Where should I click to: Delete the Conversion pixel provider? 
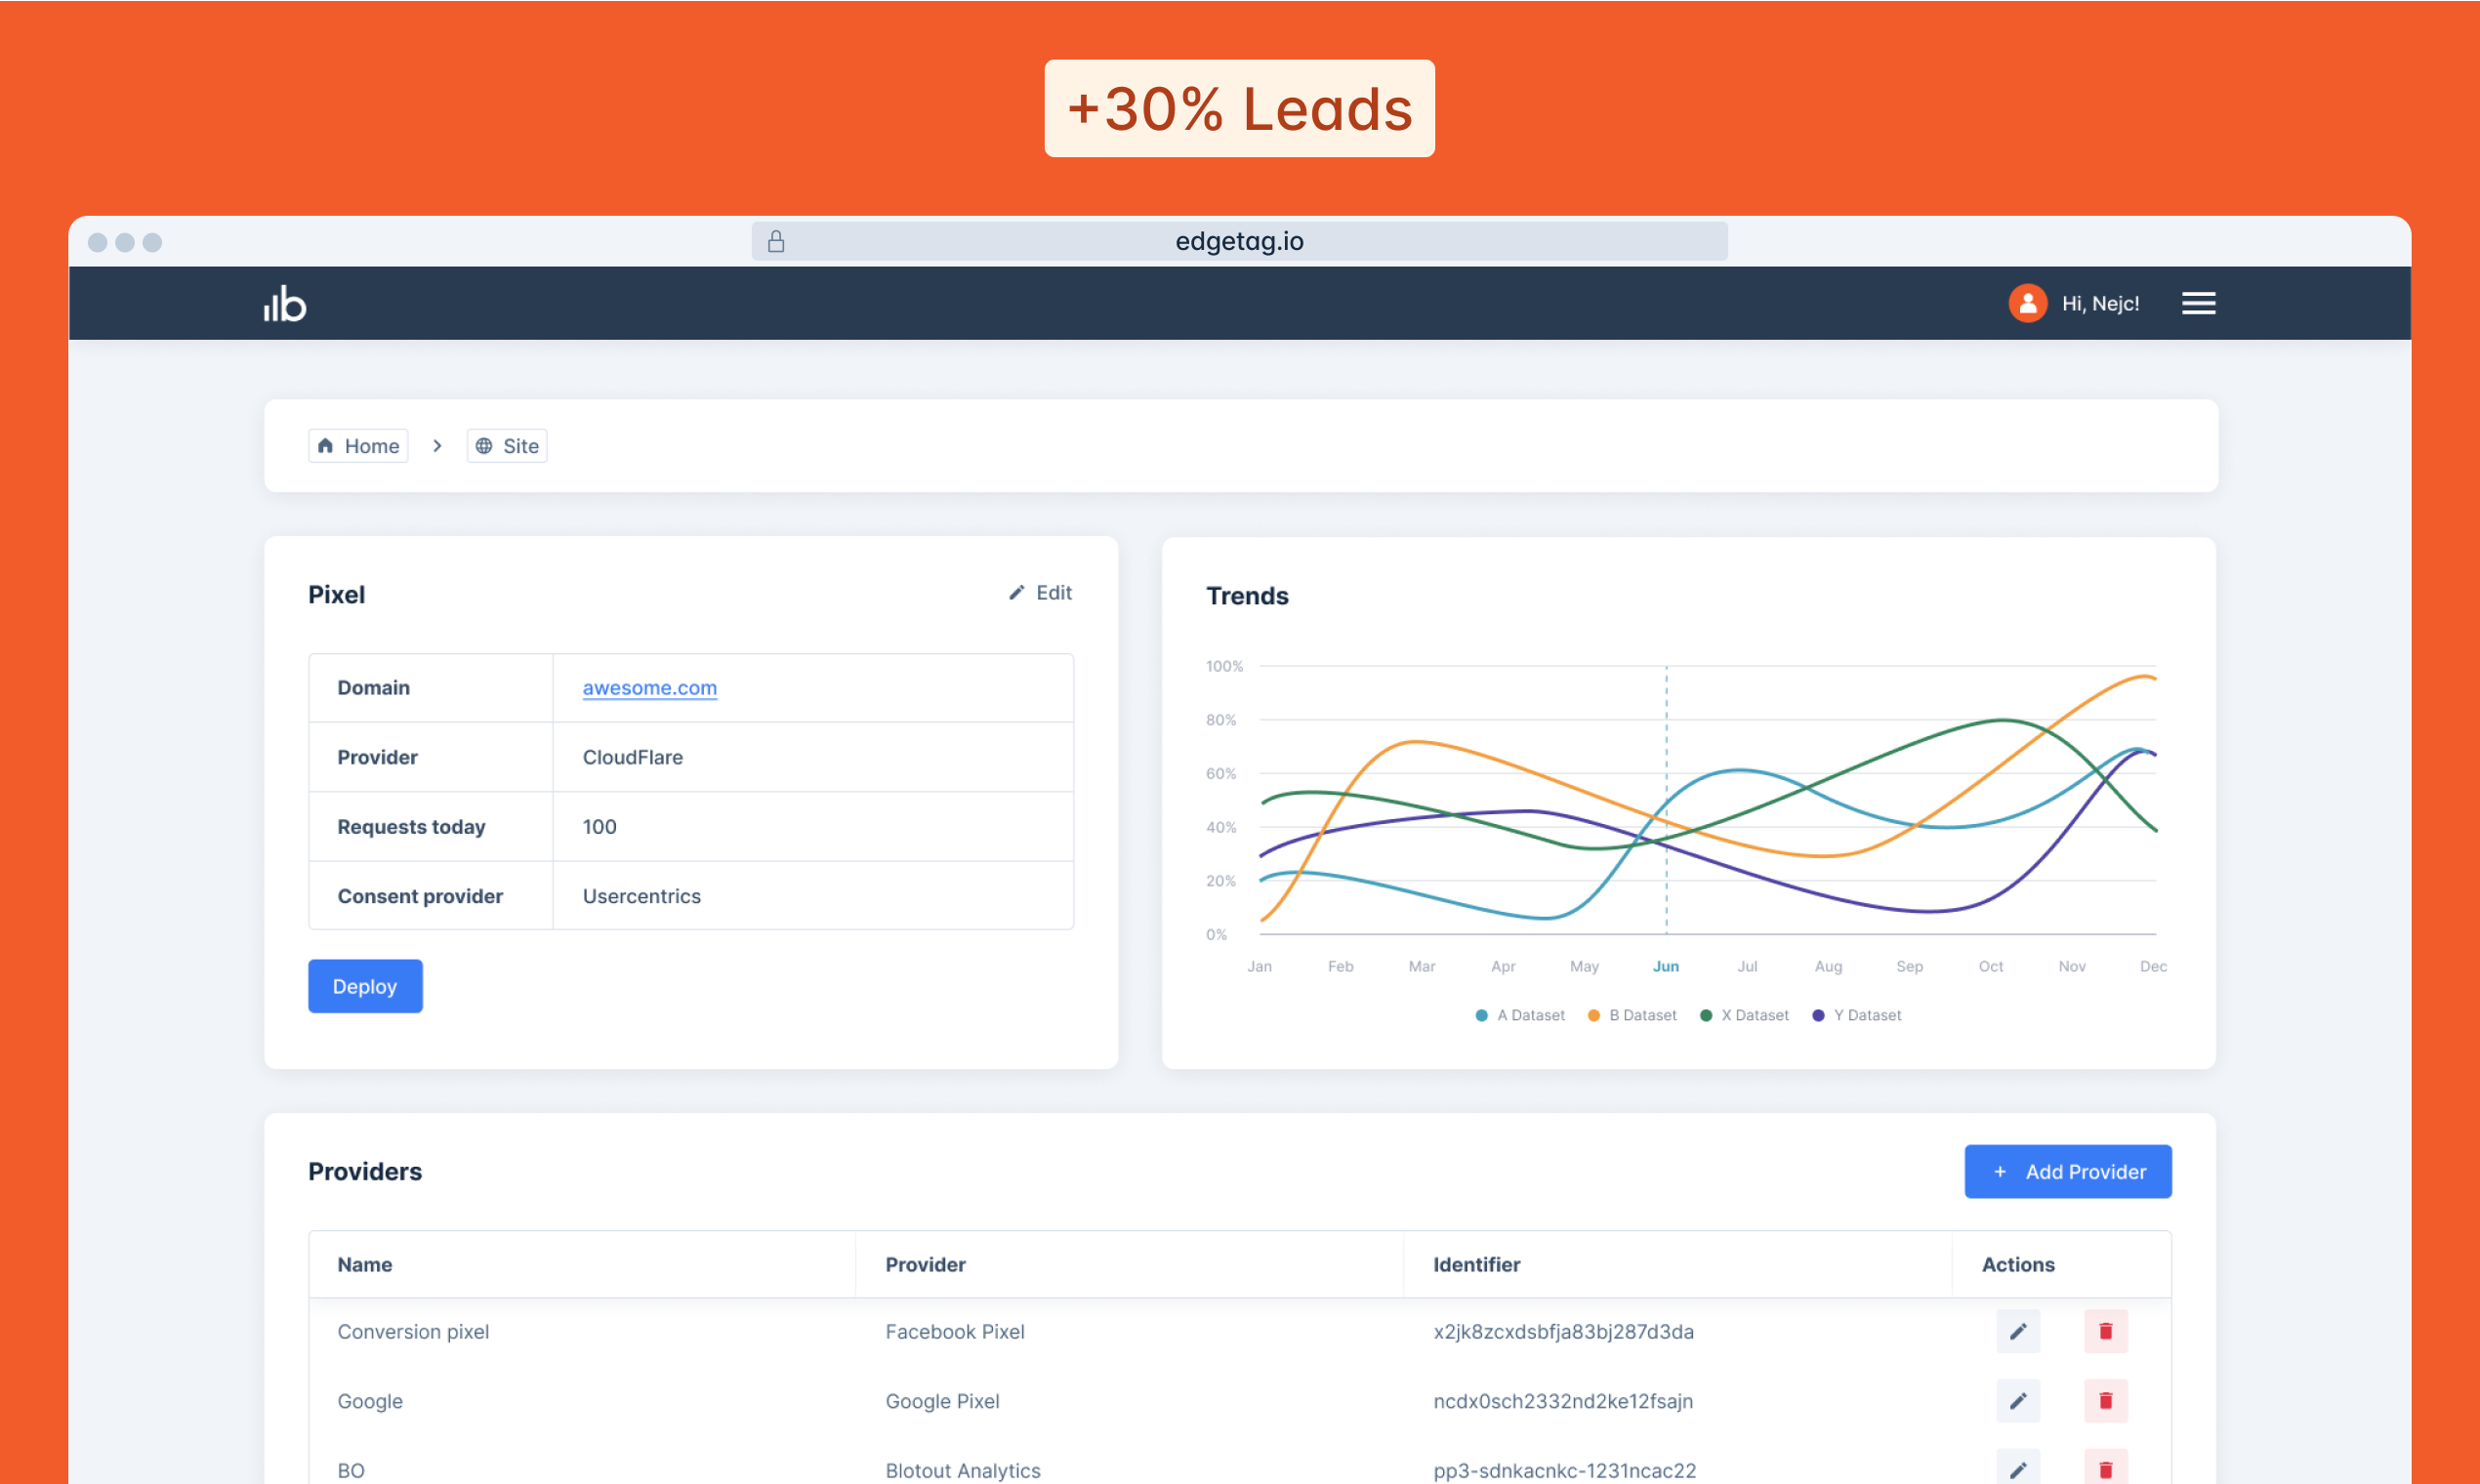(2105, 1331)
